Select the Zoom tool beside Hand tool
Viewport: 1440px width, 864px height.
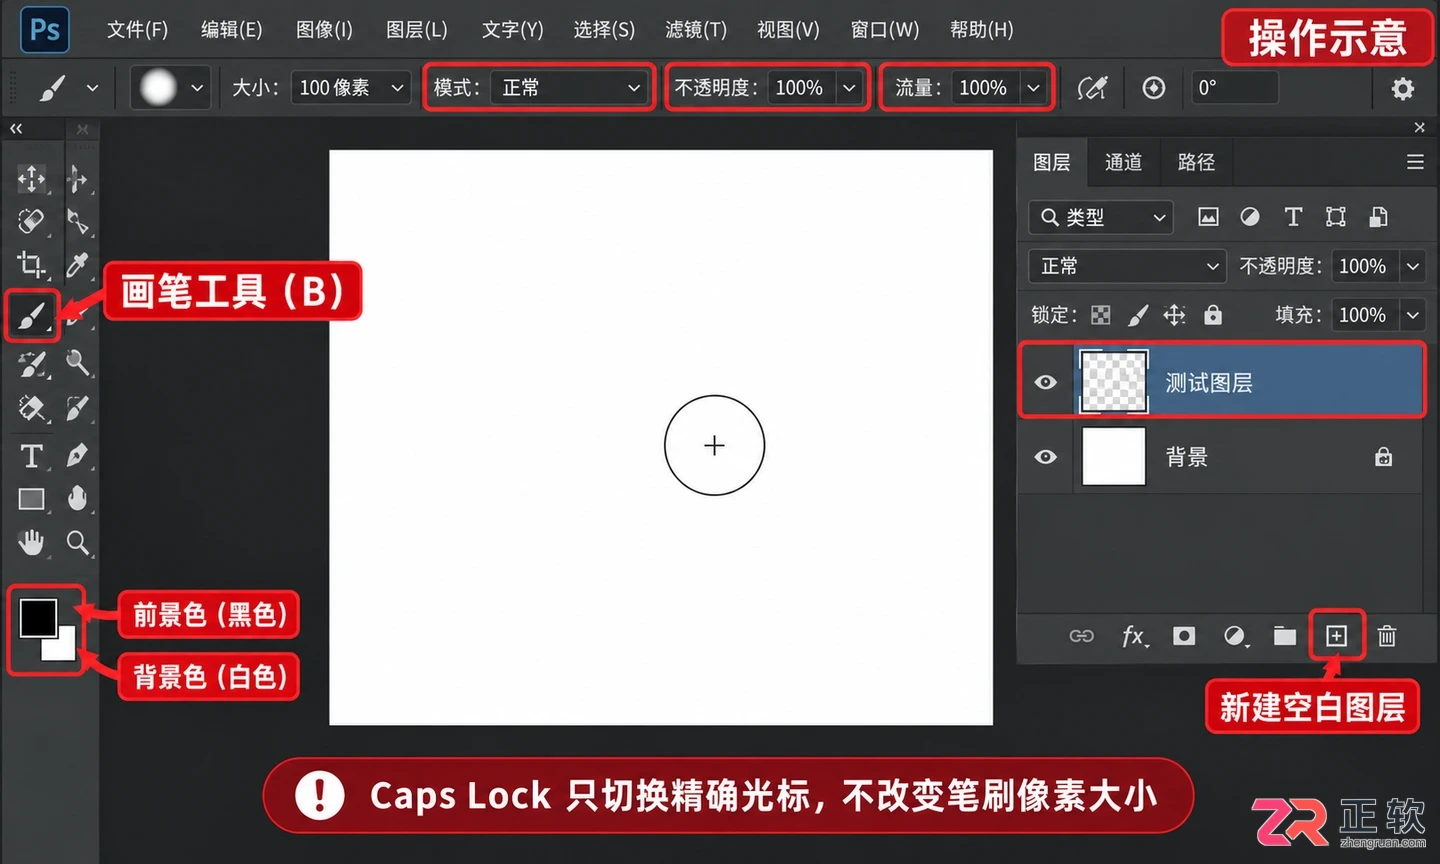coord(78,542)
